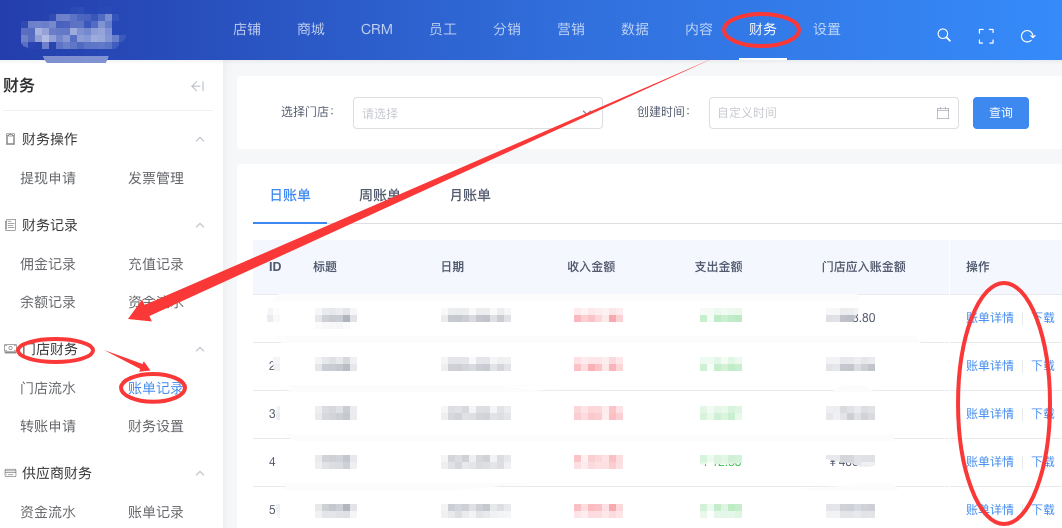
Task: Open the 设置 top menu
Action: click(x=827, y=29)
